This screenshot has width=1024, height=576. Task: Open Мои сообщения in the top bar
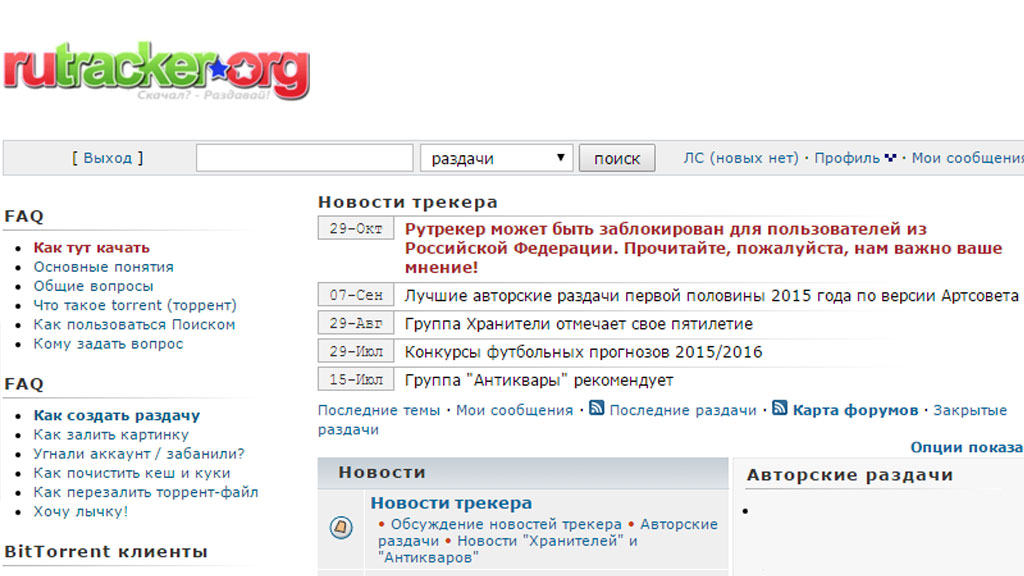tap(966, 158)
